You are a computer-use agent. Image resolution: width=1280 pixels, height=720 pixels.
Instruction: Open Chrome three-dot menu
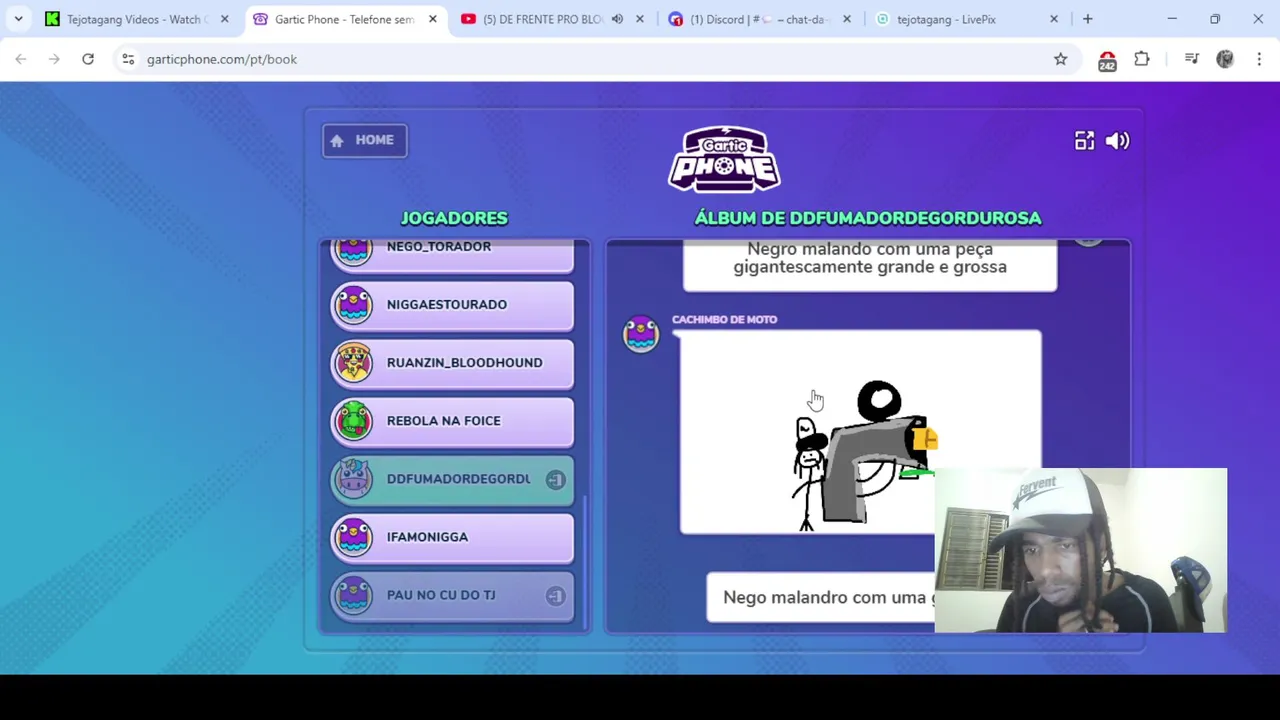click(1259, 59)
